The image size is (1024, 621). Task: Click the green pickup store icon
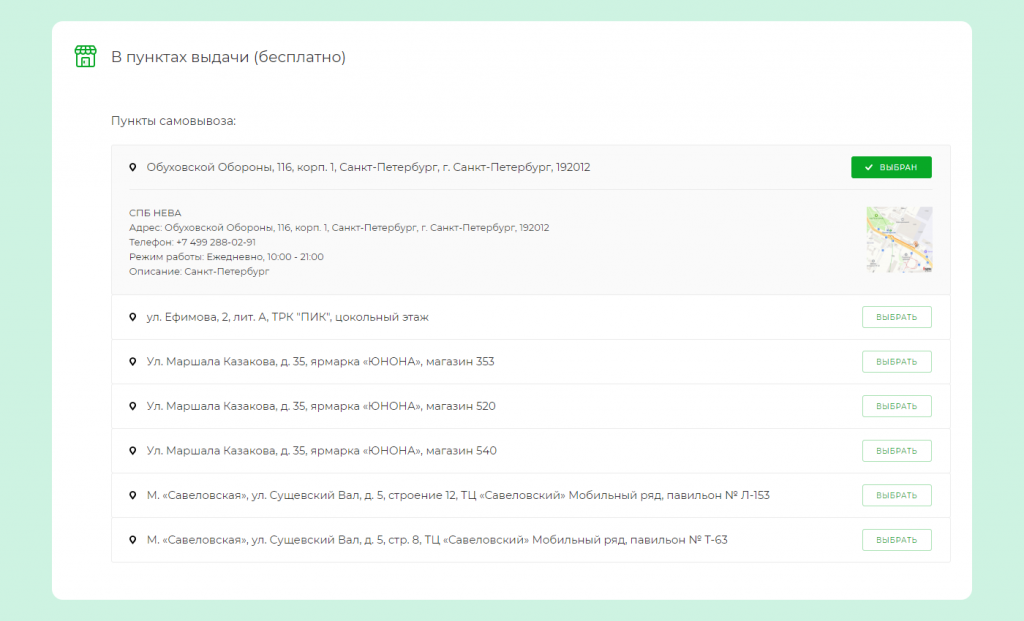(x=86, y=56)
